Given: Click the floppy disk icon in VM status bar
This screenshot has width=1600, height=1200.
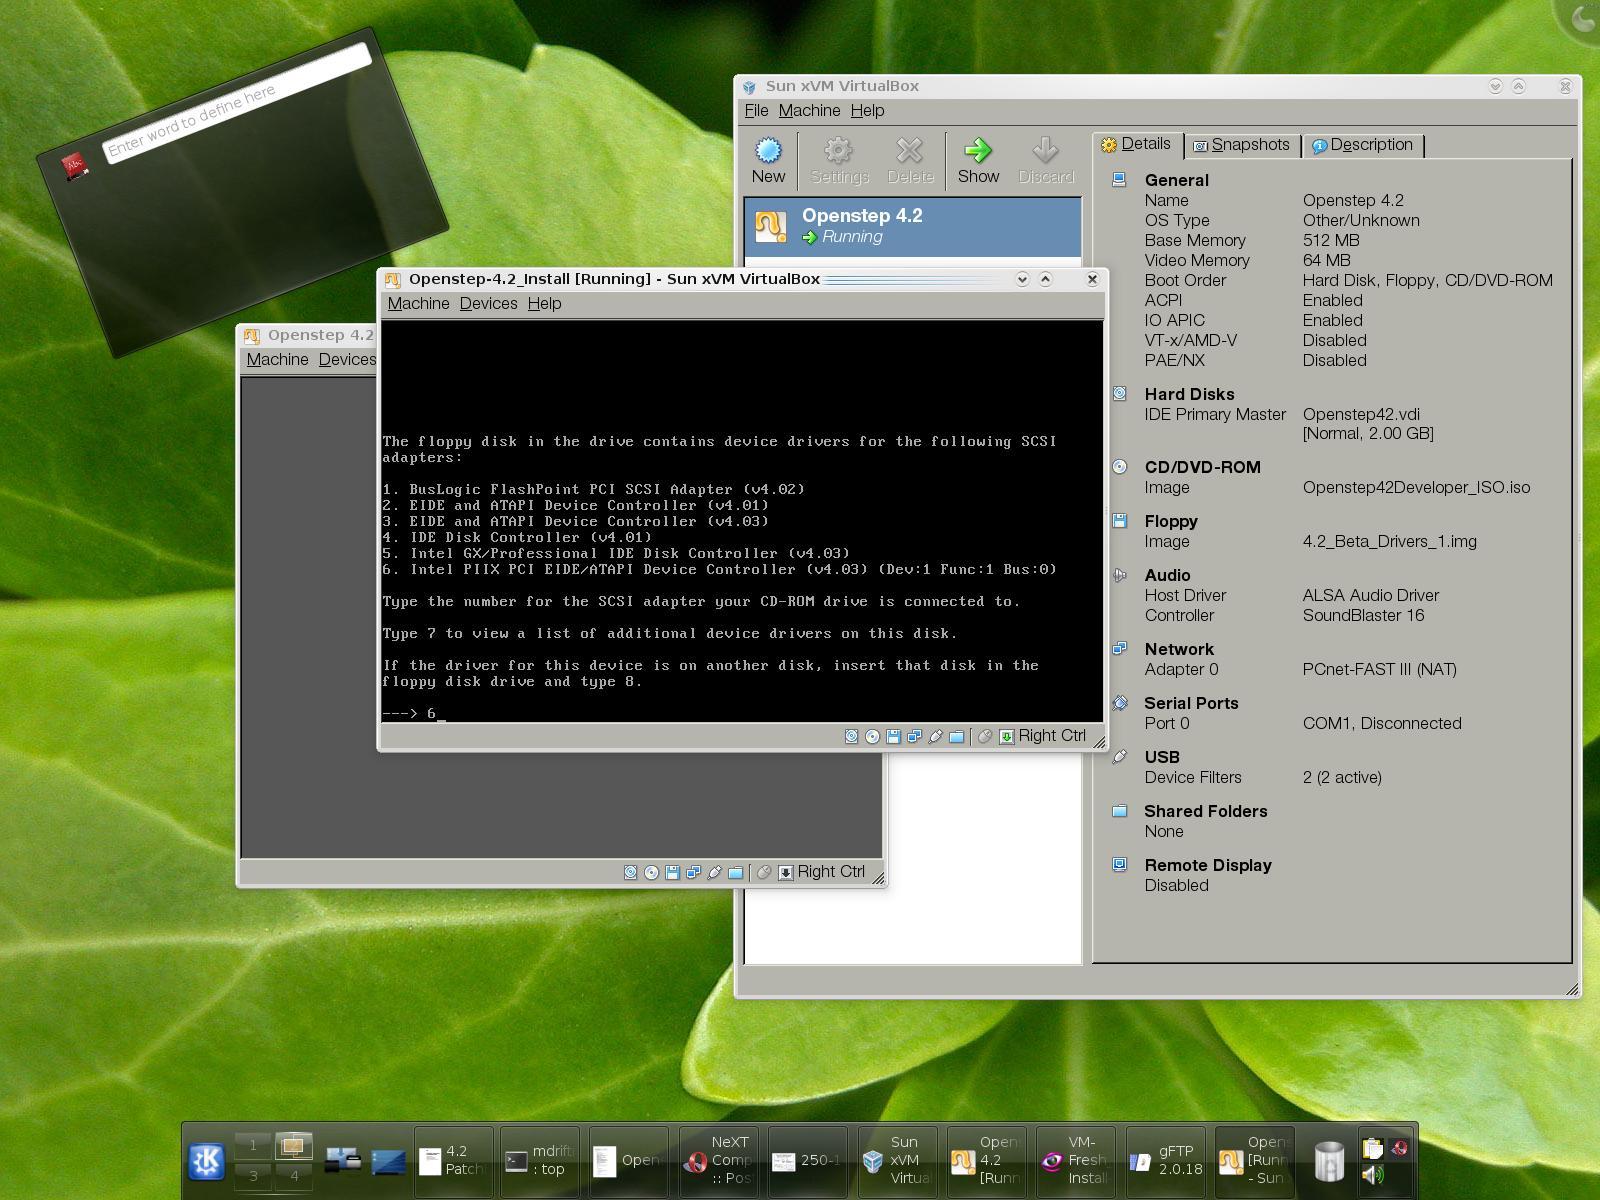Looking at the screenshot, I should pyautogui.click(x=893, y=736).
